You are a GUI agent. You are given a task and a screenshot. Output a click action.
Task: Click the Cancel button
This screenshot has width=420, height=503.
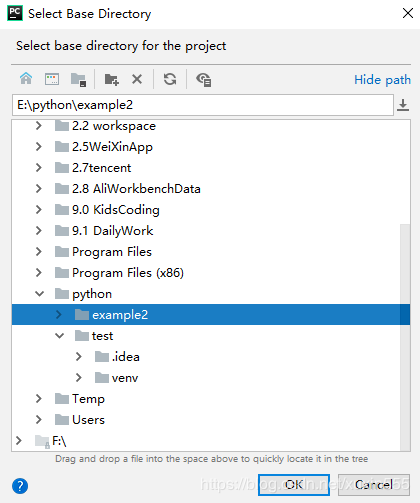click(x=374, y=485)
